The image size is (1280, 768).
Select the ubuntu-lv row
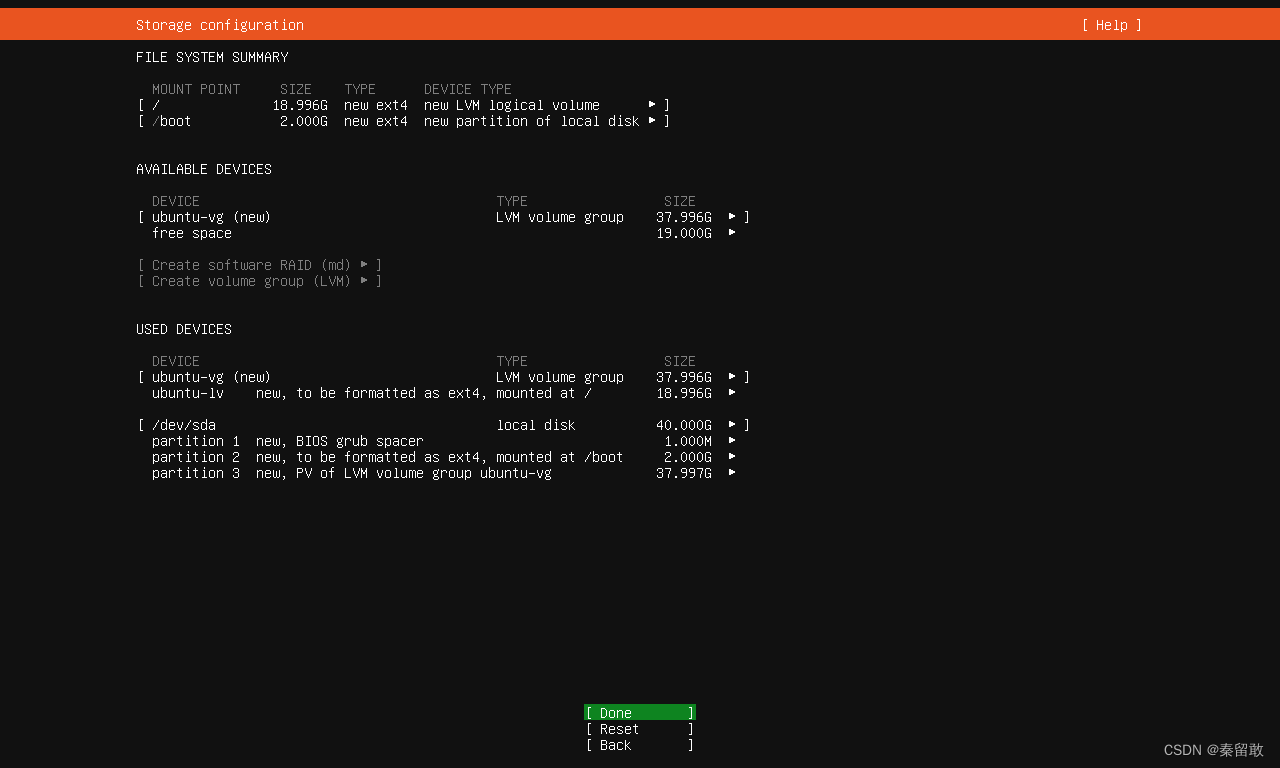pyautogui.click(x=444, y=393)
